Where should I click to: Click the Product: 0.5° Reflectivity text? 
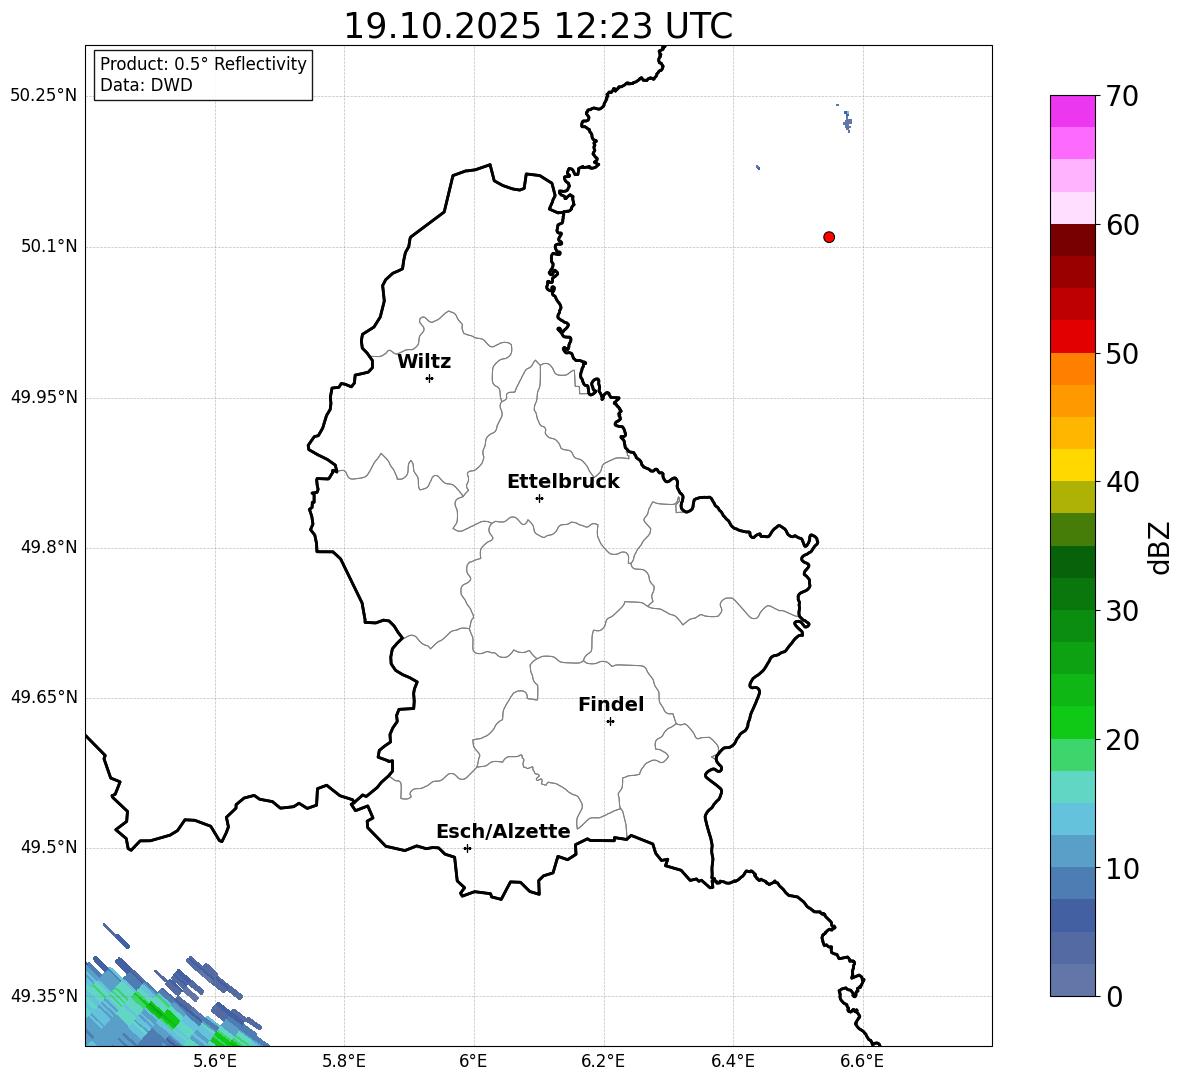[203, 64]
